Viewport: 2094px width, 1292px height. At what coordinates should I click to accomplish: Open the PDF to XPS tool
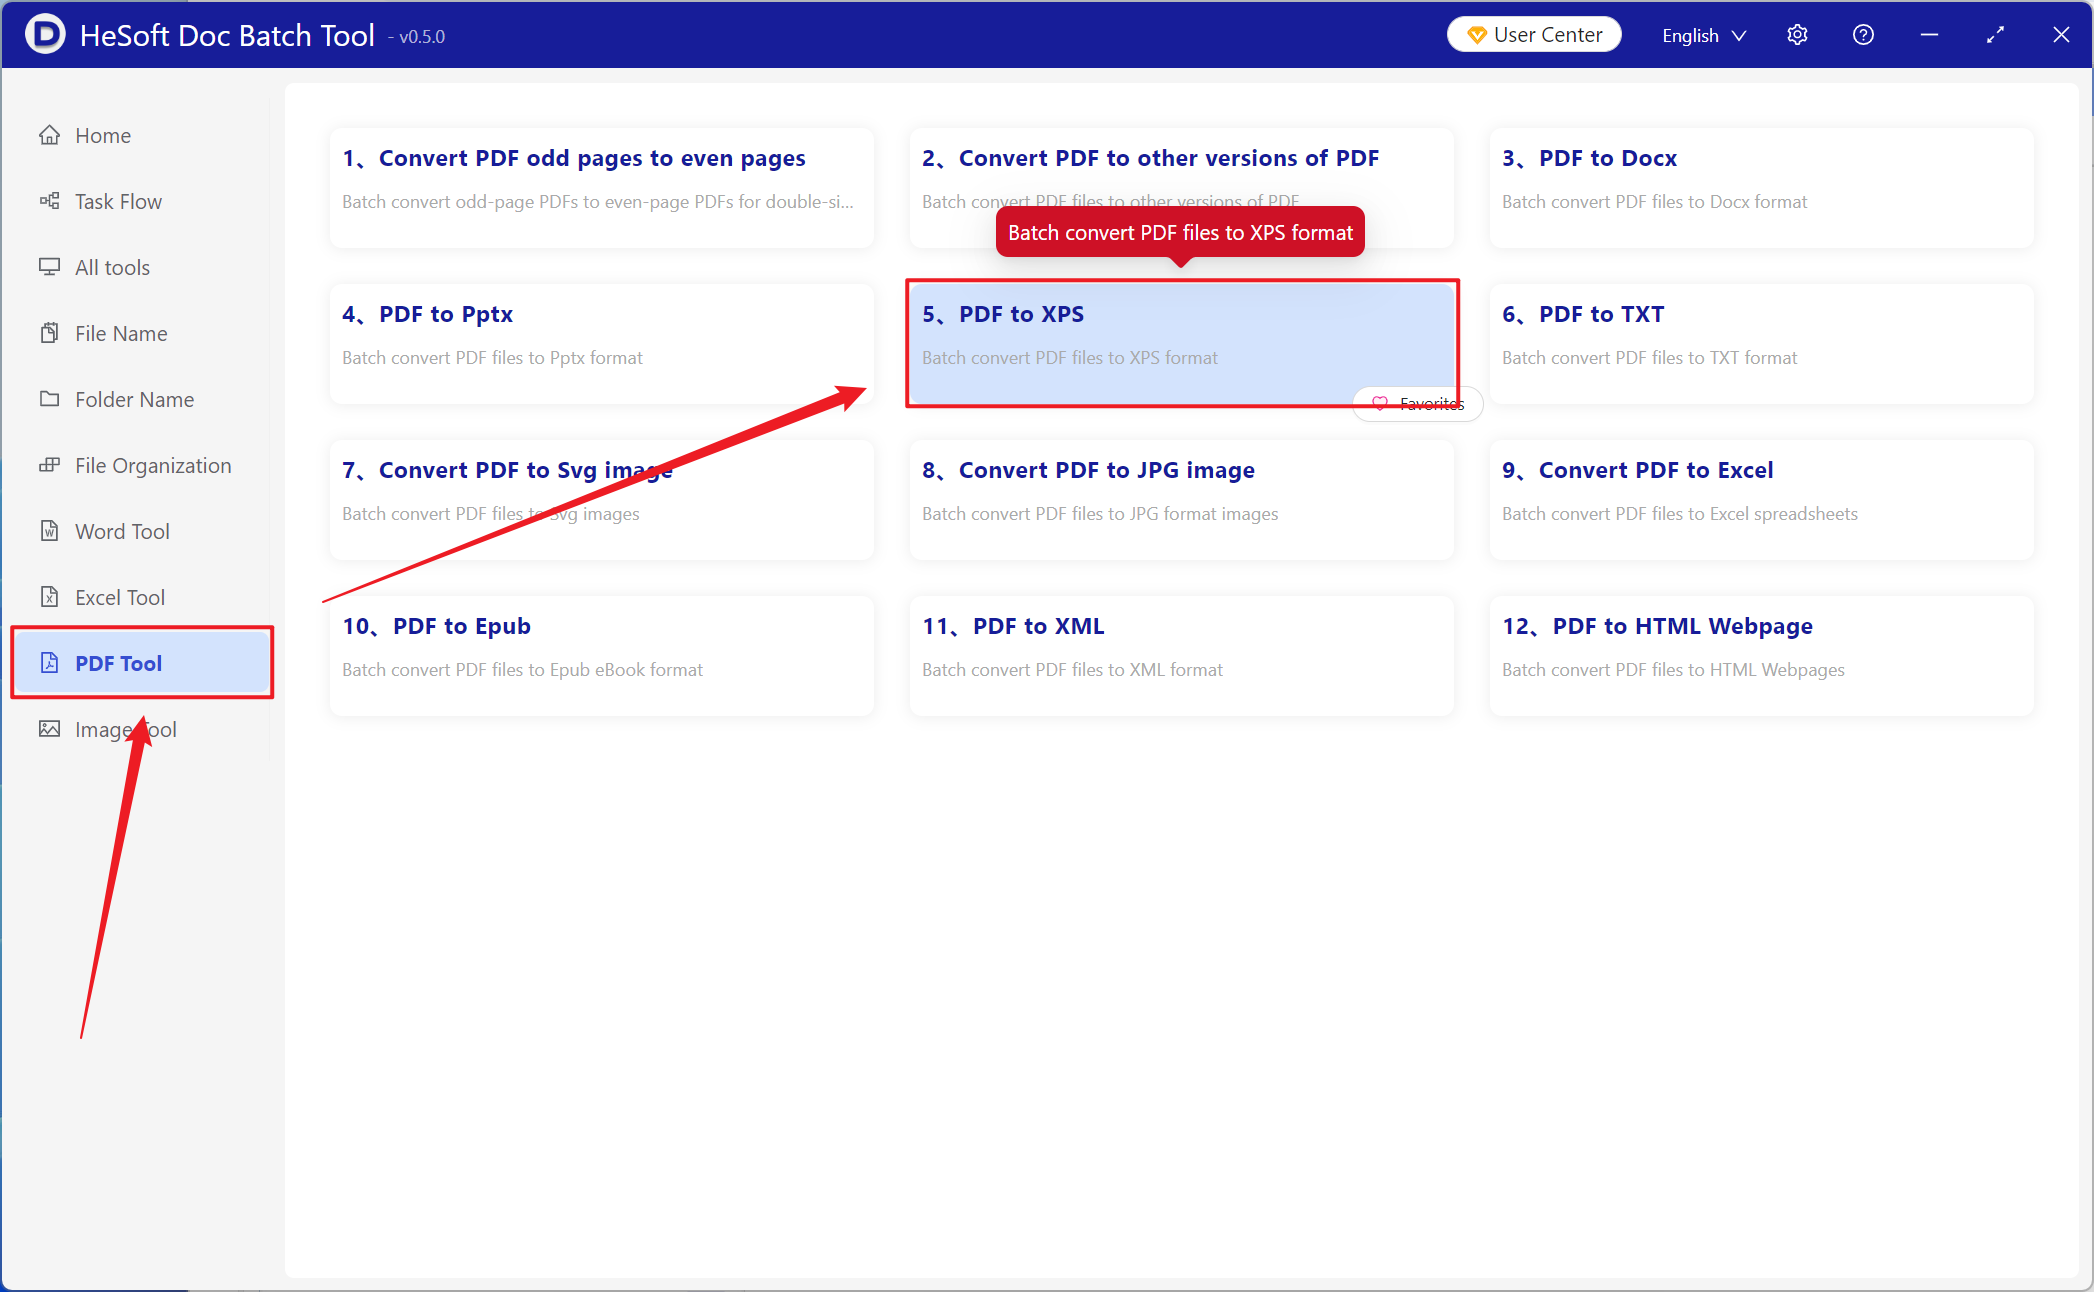1181,344
